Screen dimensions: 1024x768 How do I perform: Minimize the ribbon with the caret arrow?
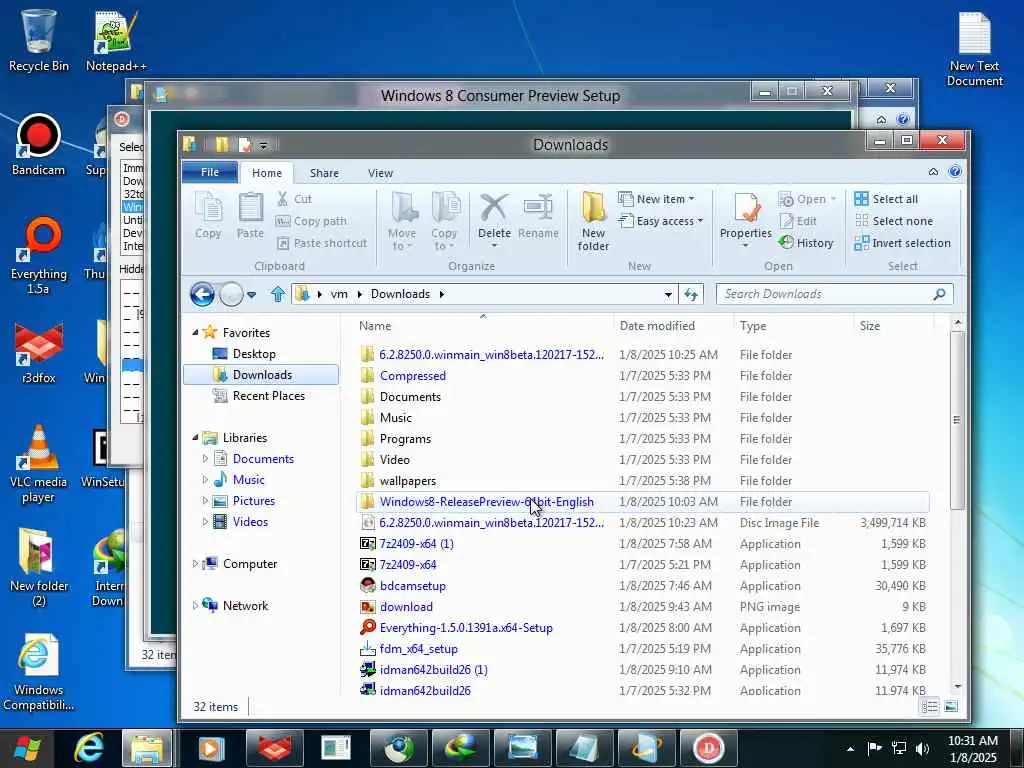click(933, 172)
